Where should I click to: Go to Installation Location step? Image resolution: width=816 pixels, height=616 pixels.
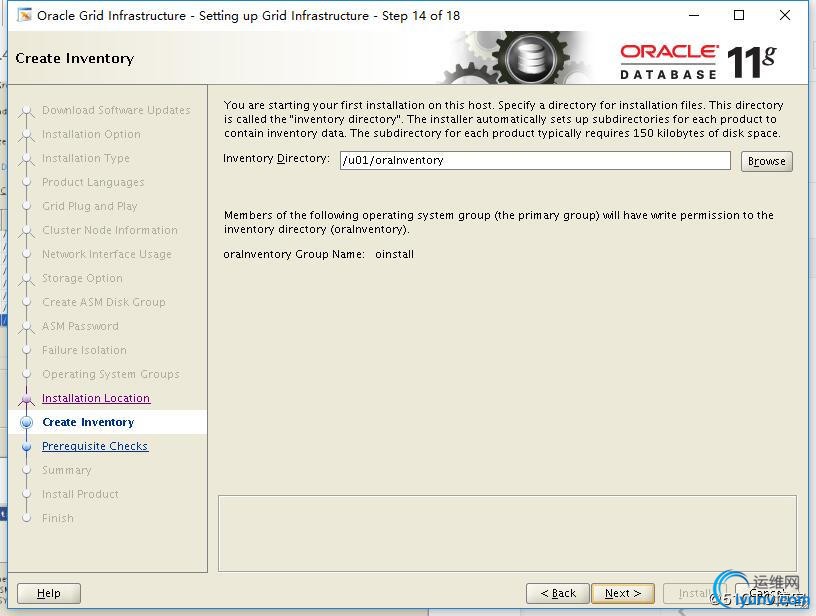click(x=96, y=398)
